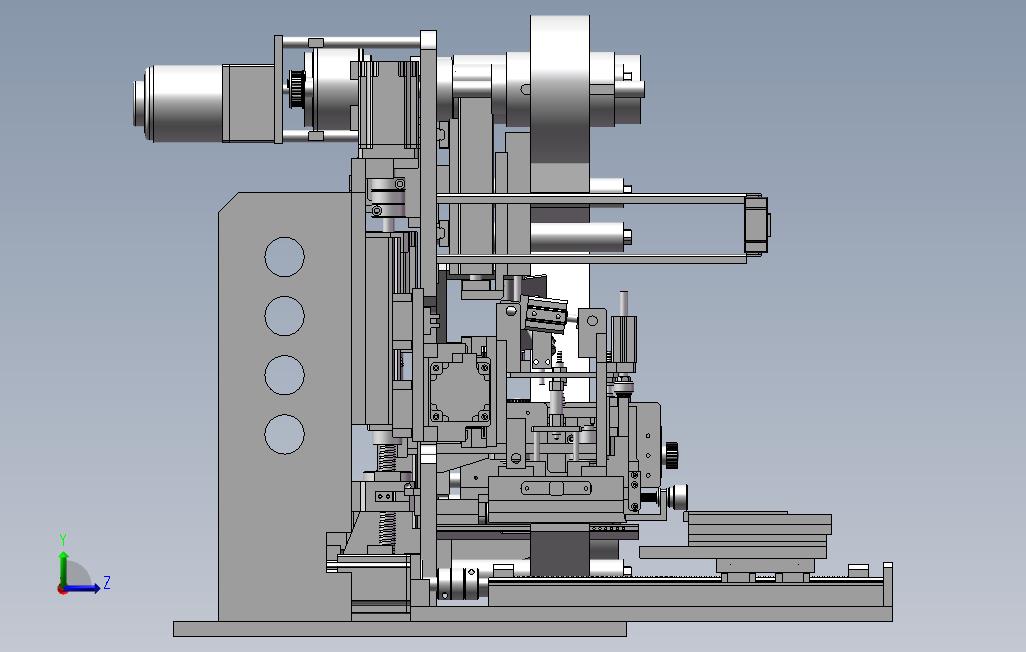Click the blue Z axis of the orientation triad
The height and width of the screenshot is (652, 1026).
point(82,588)
